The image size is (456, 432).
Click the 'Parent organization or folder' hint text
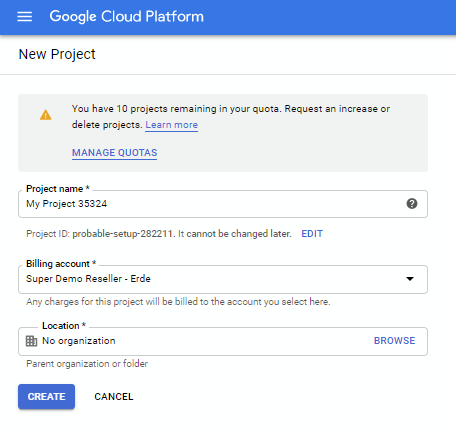(87, 364)
